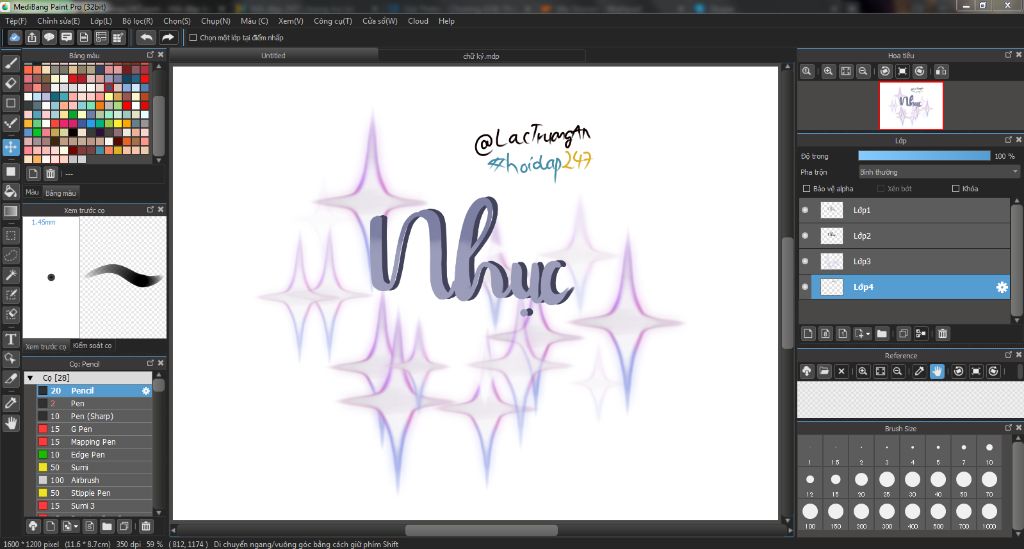Viewport: 1024px width, 549px height.
Task: Open the Bộ lọc(R) menu
Action: [x=138, y=21]
